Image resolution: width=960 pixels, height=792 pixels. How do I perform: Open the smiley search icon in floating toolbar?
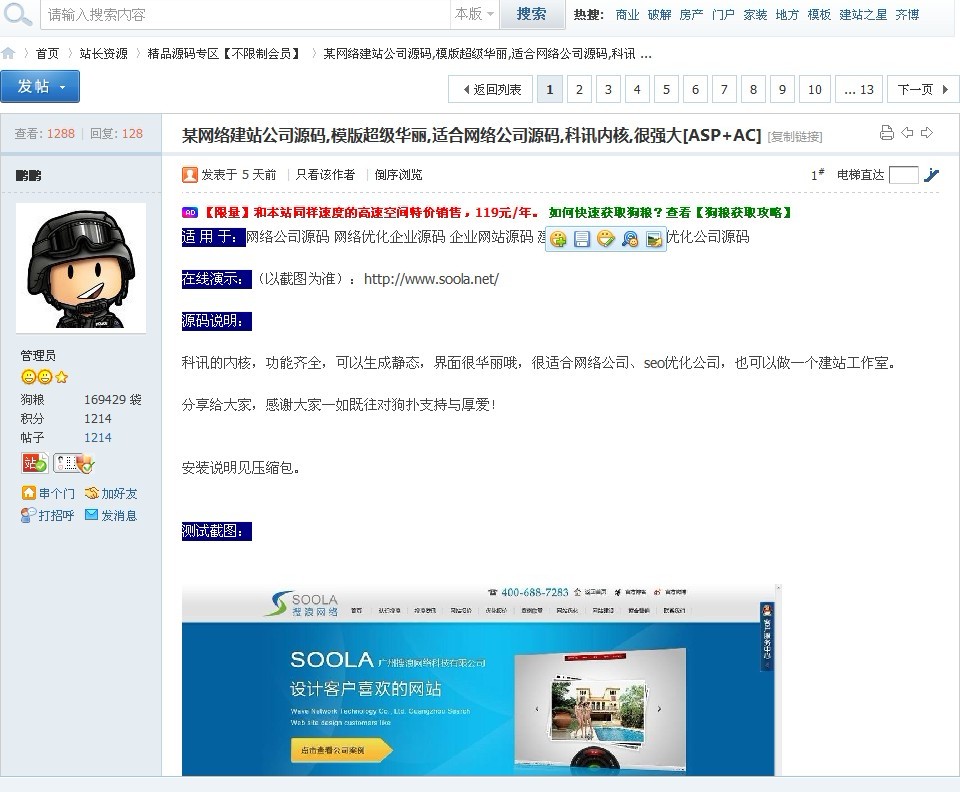click(630, 239)
